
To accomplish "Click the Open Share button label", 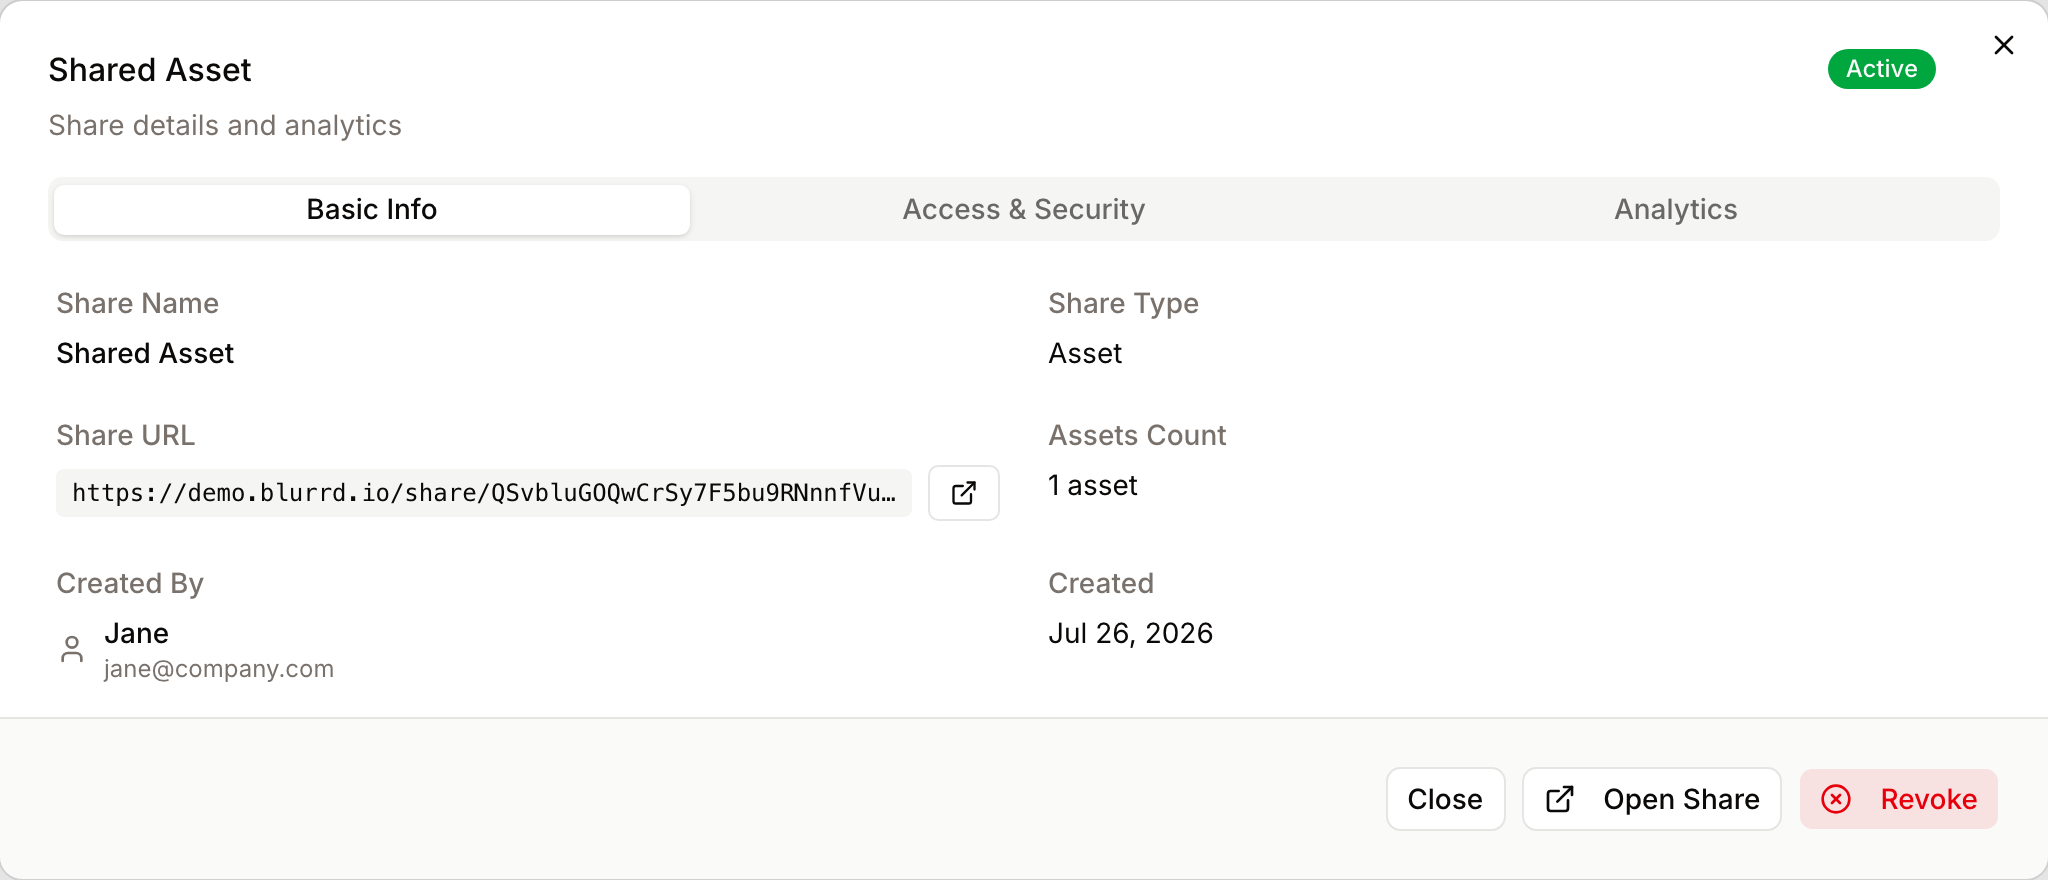I will [x=1681, y=799].
